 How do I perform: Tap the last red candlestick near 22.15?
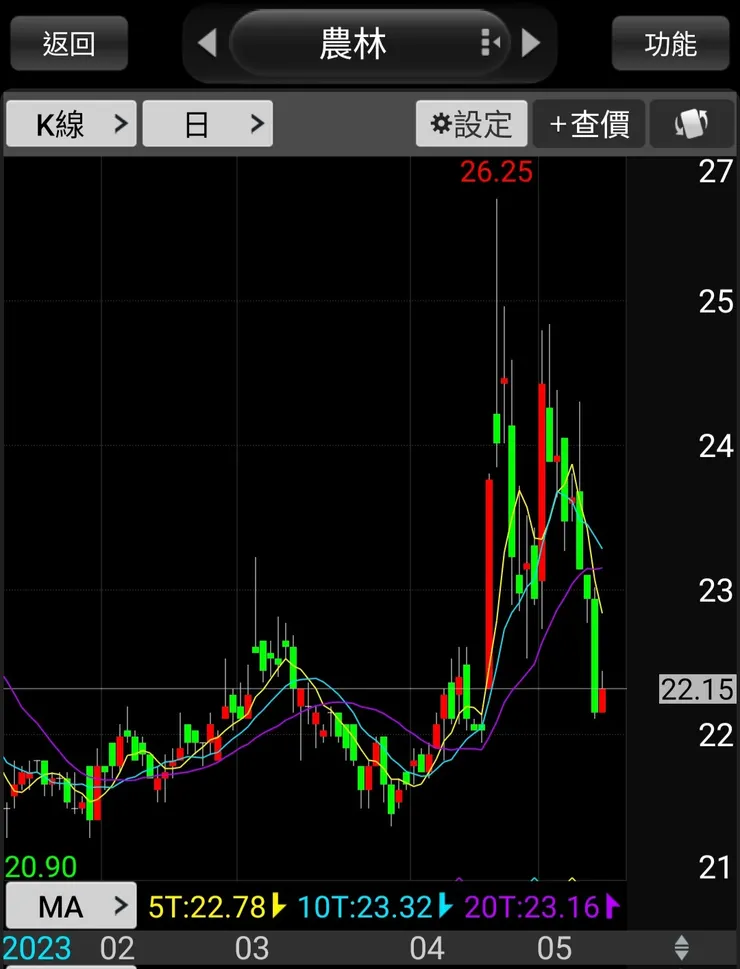pos(602,700)
